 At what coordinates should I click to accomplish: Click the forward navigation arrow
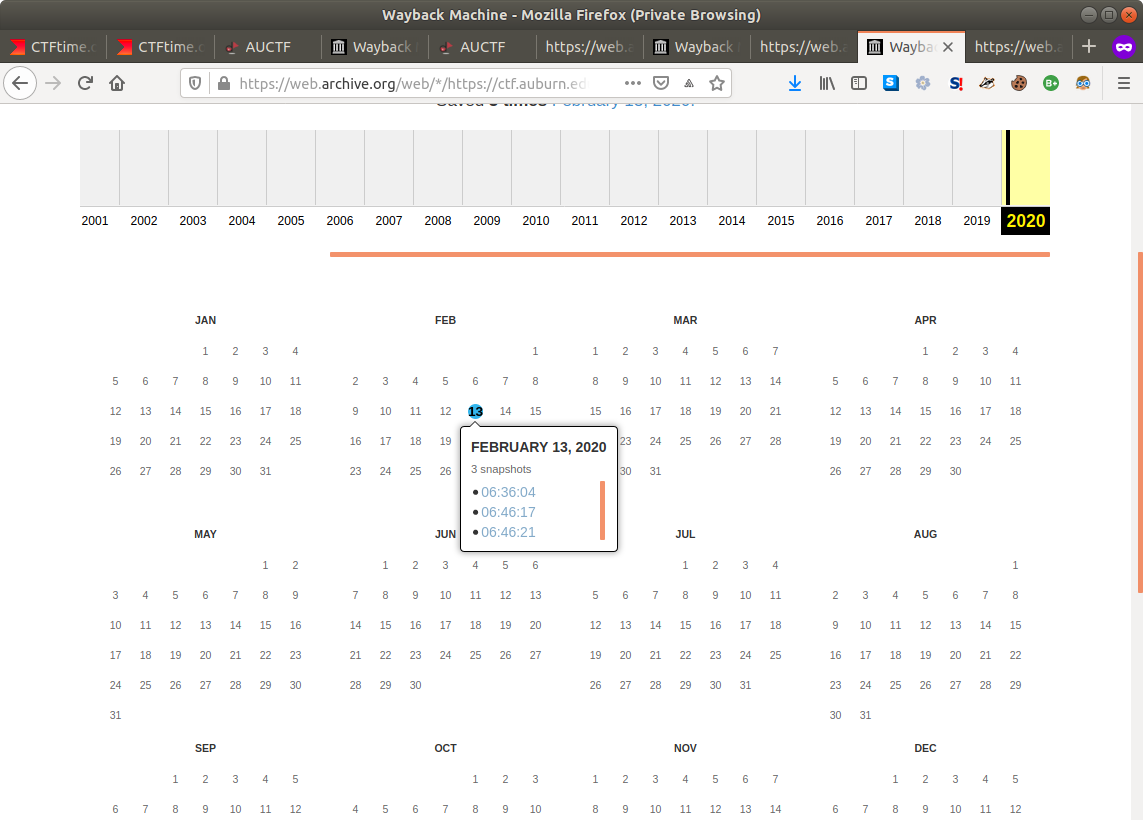click(53, 83)
